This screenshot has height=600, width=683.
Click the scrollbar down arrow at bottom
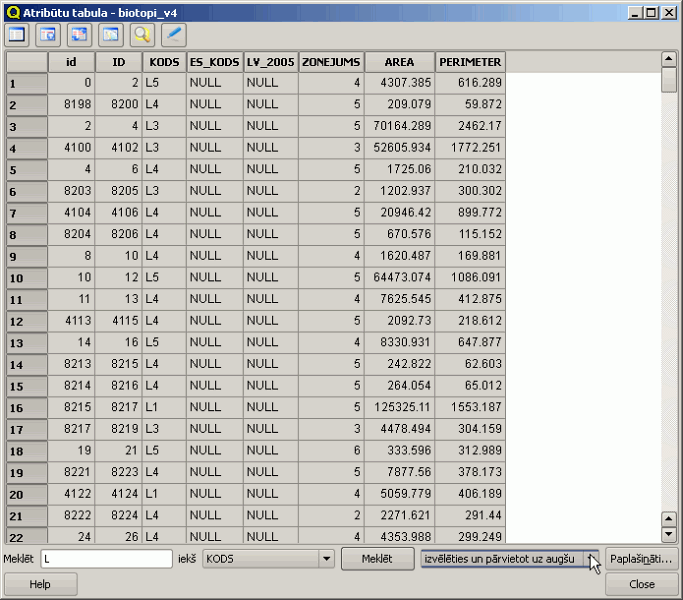point(668,534)
